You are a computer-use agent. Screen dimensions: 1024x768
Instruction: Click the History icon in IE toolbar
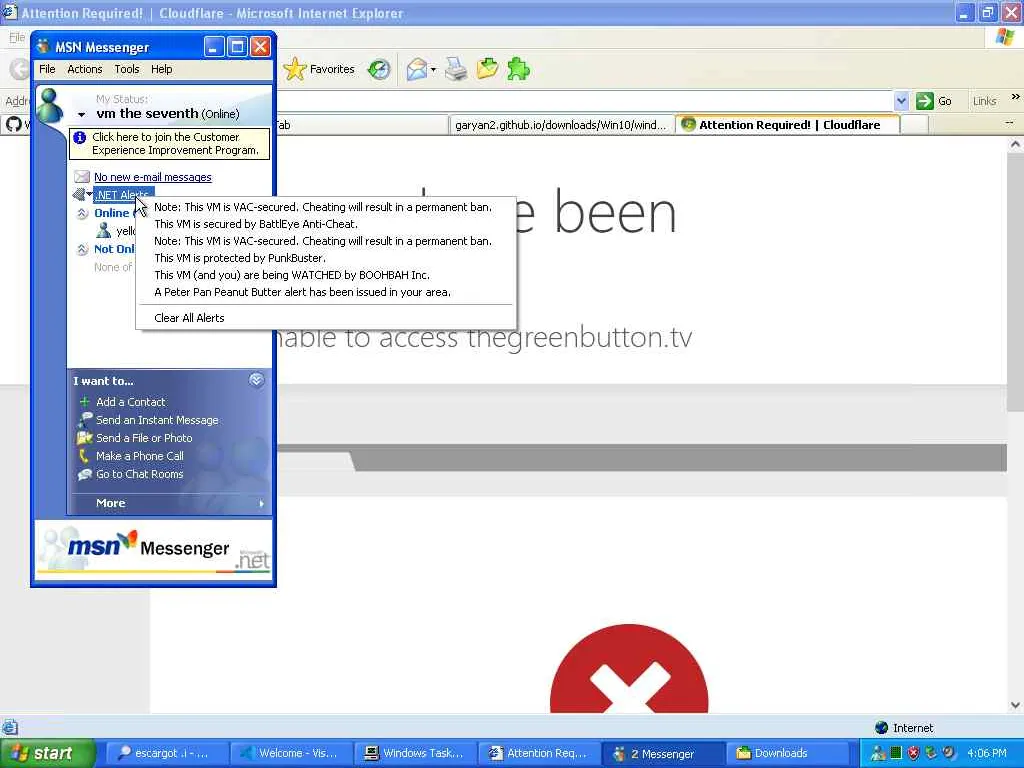click(x=379, y=69)
